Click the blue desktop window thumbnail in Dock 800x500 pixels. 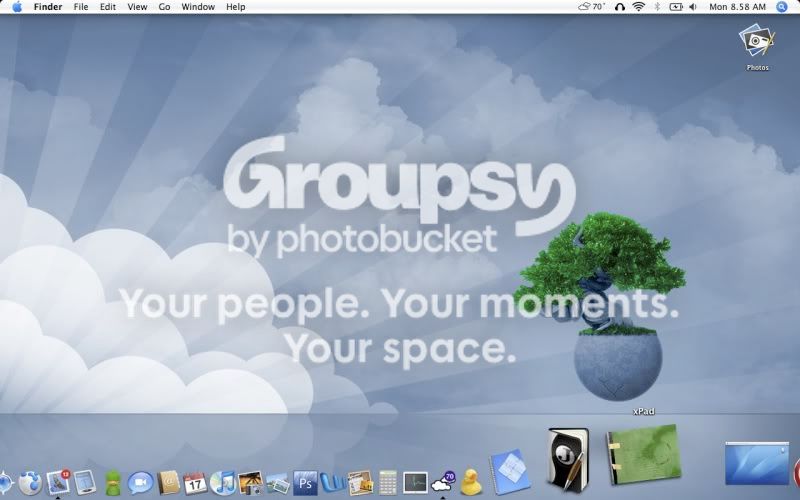tap(757, 463)
